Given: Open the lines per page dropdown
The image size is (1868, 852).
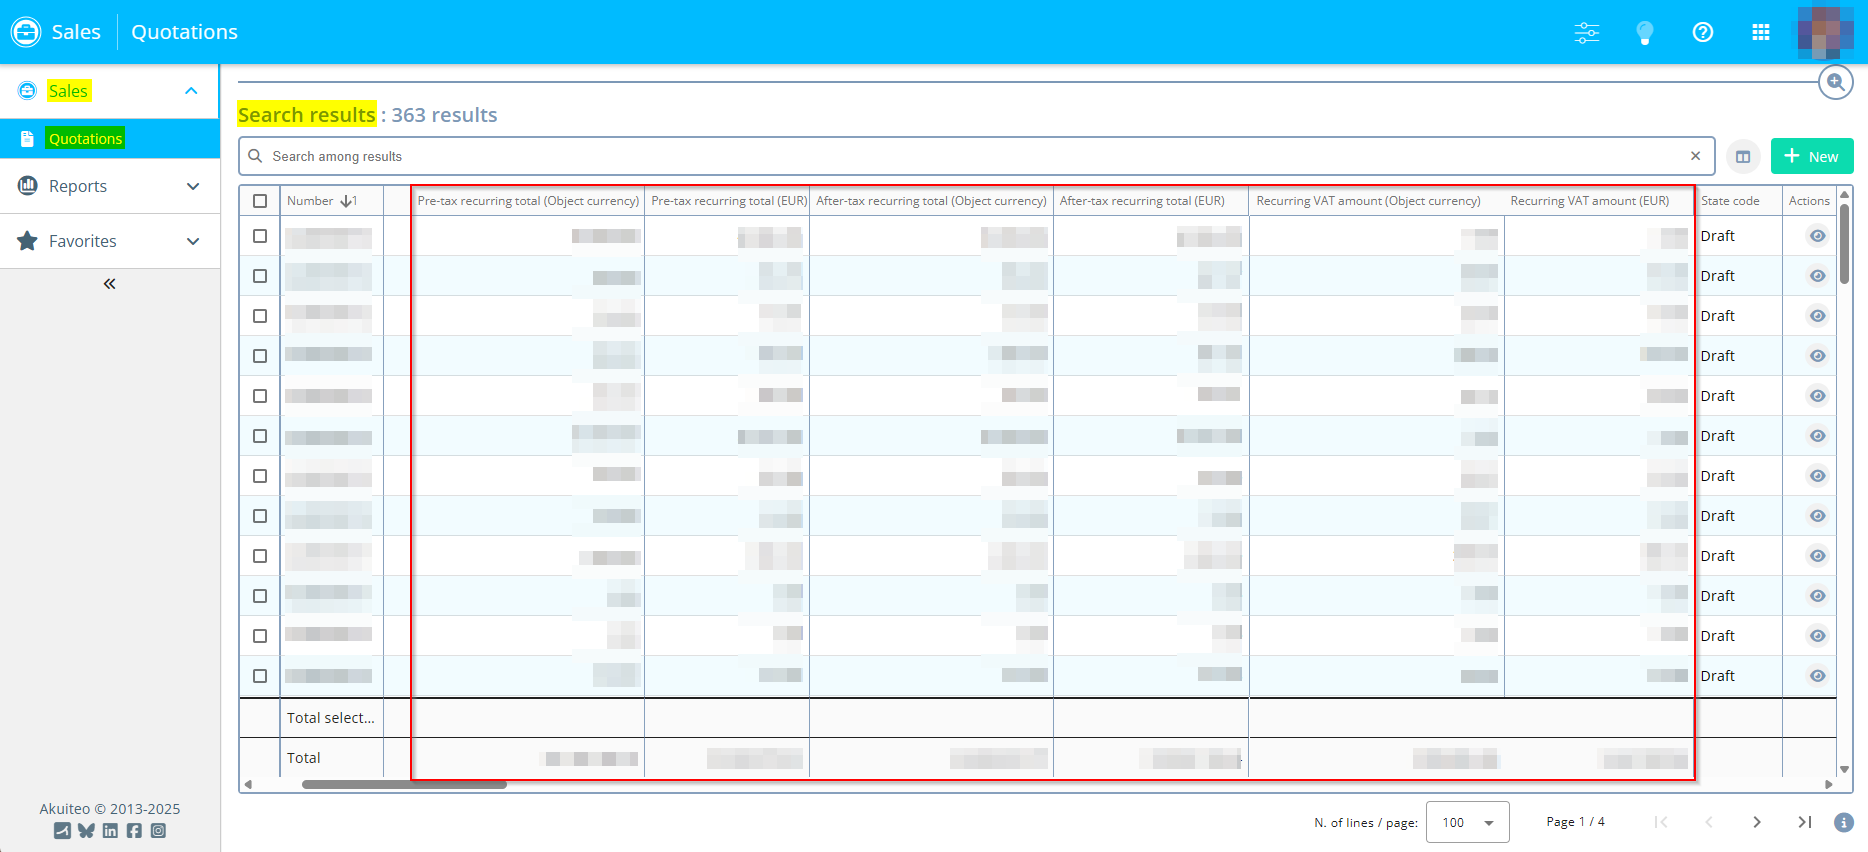Looking at the screenshot, I should click(1467, 822).
